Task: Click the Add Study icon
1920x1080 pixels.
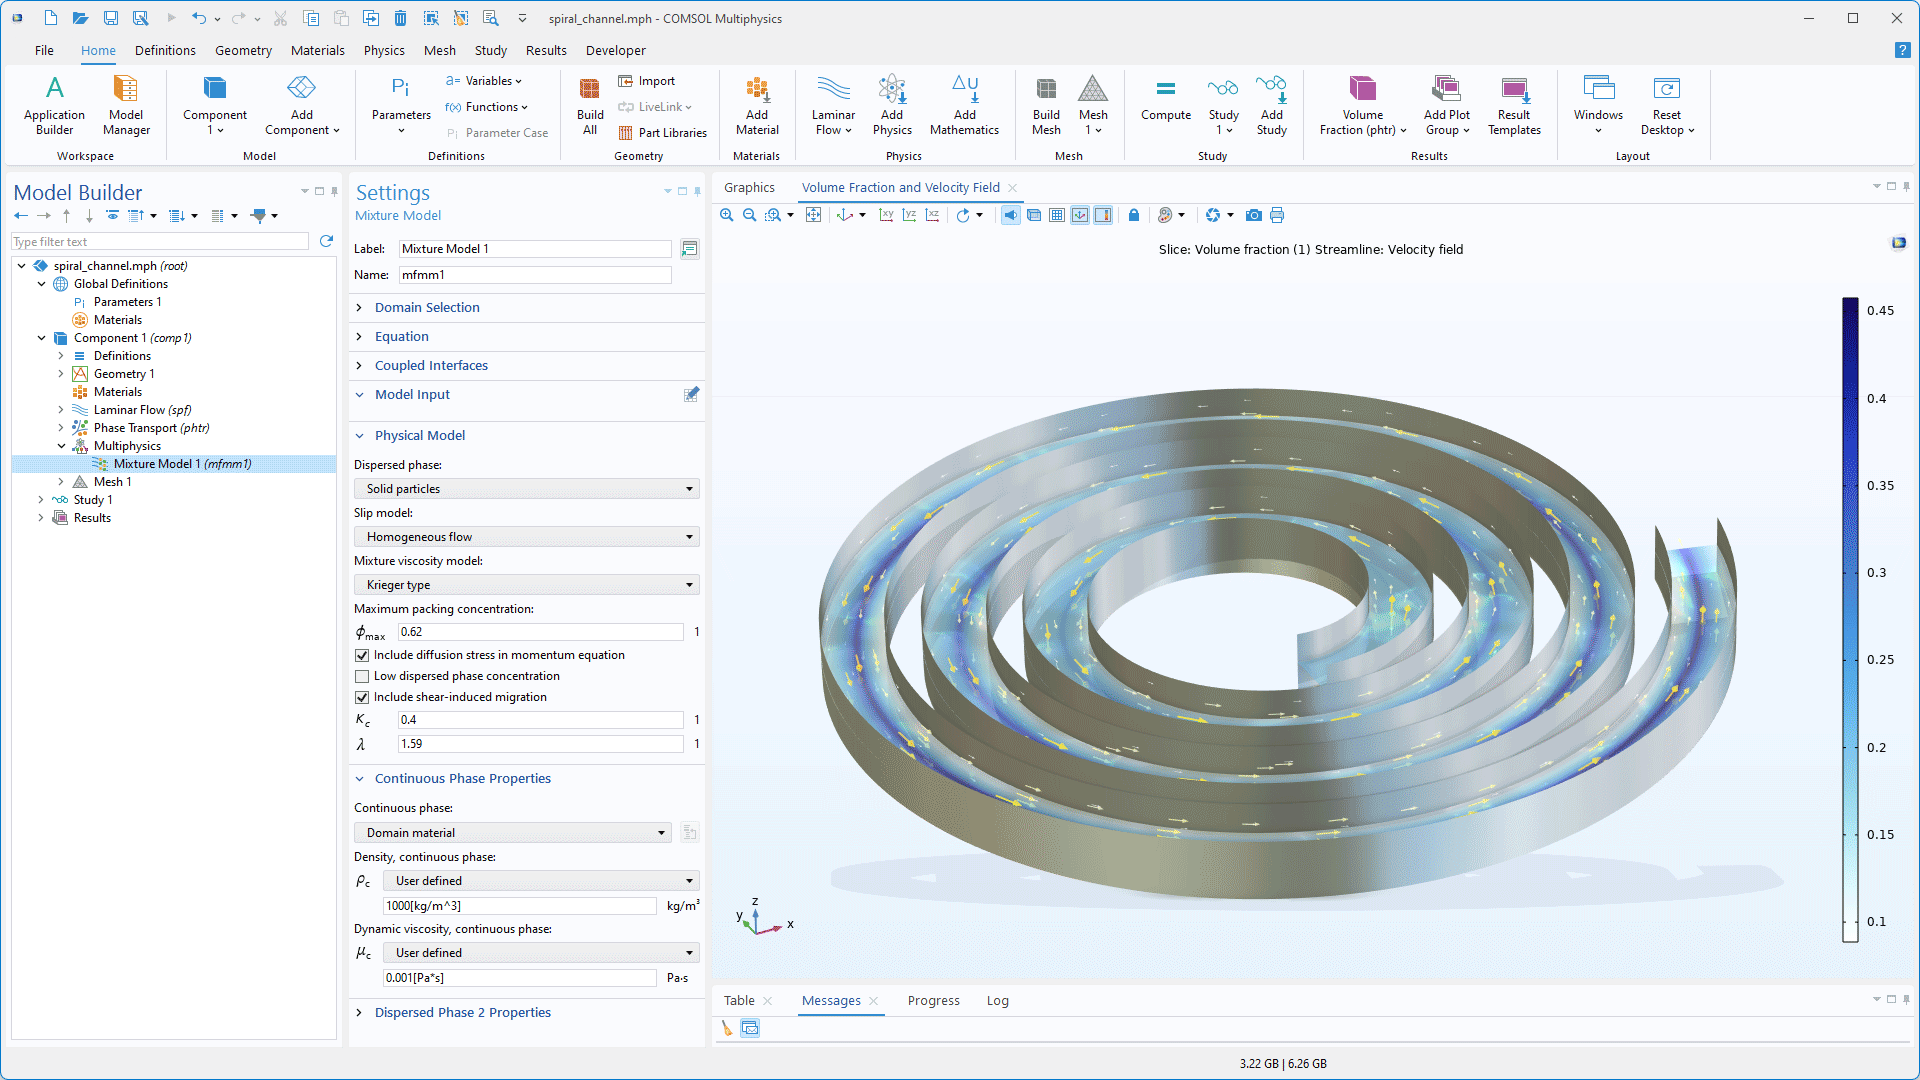Action: pyautogui.click(x=1271, y=104)
